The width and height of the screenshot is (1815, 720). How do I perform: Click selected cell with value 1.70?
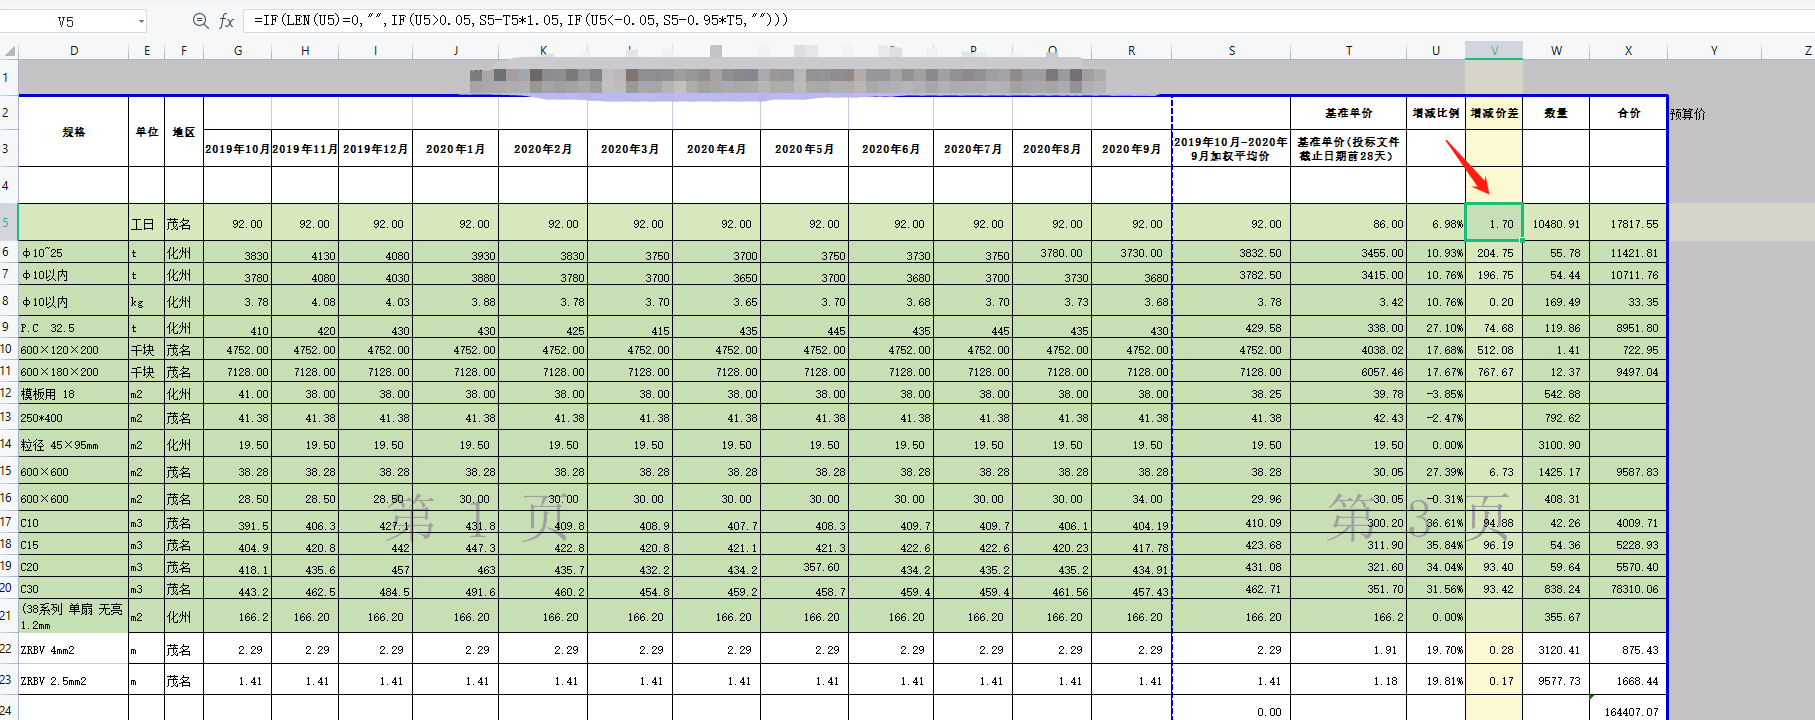coord(1494,223)
